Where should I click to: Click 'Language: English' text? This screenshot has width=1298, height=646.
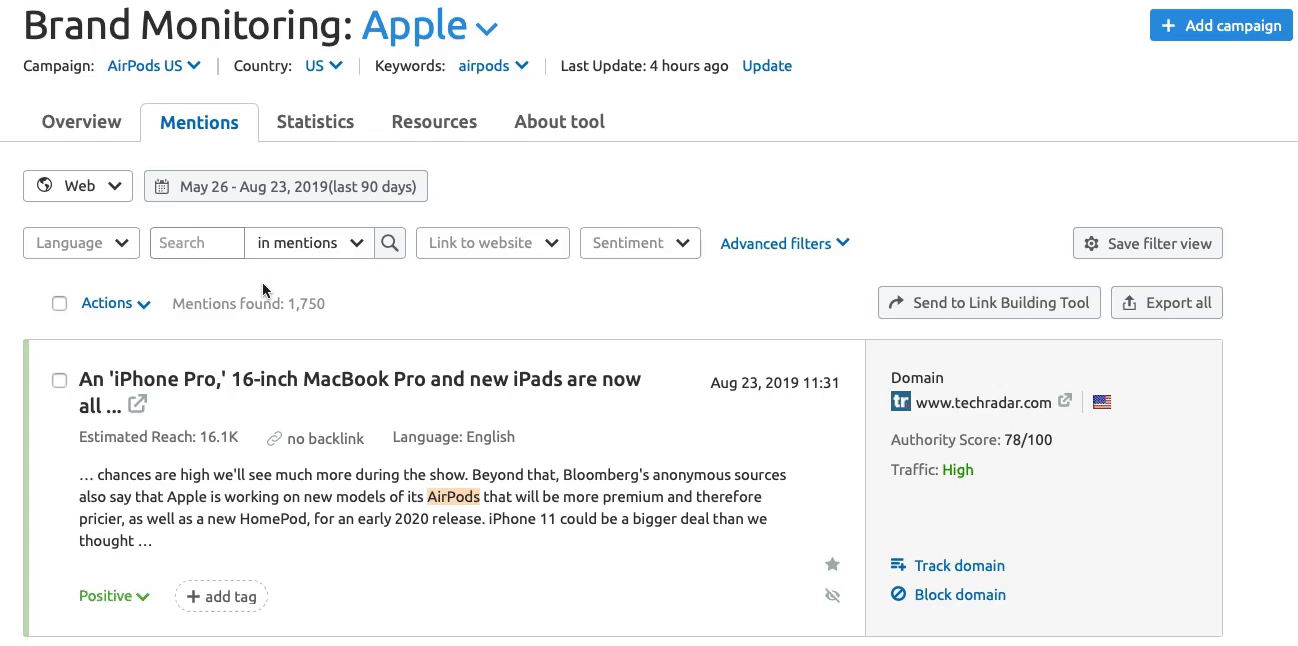(453, 437)
